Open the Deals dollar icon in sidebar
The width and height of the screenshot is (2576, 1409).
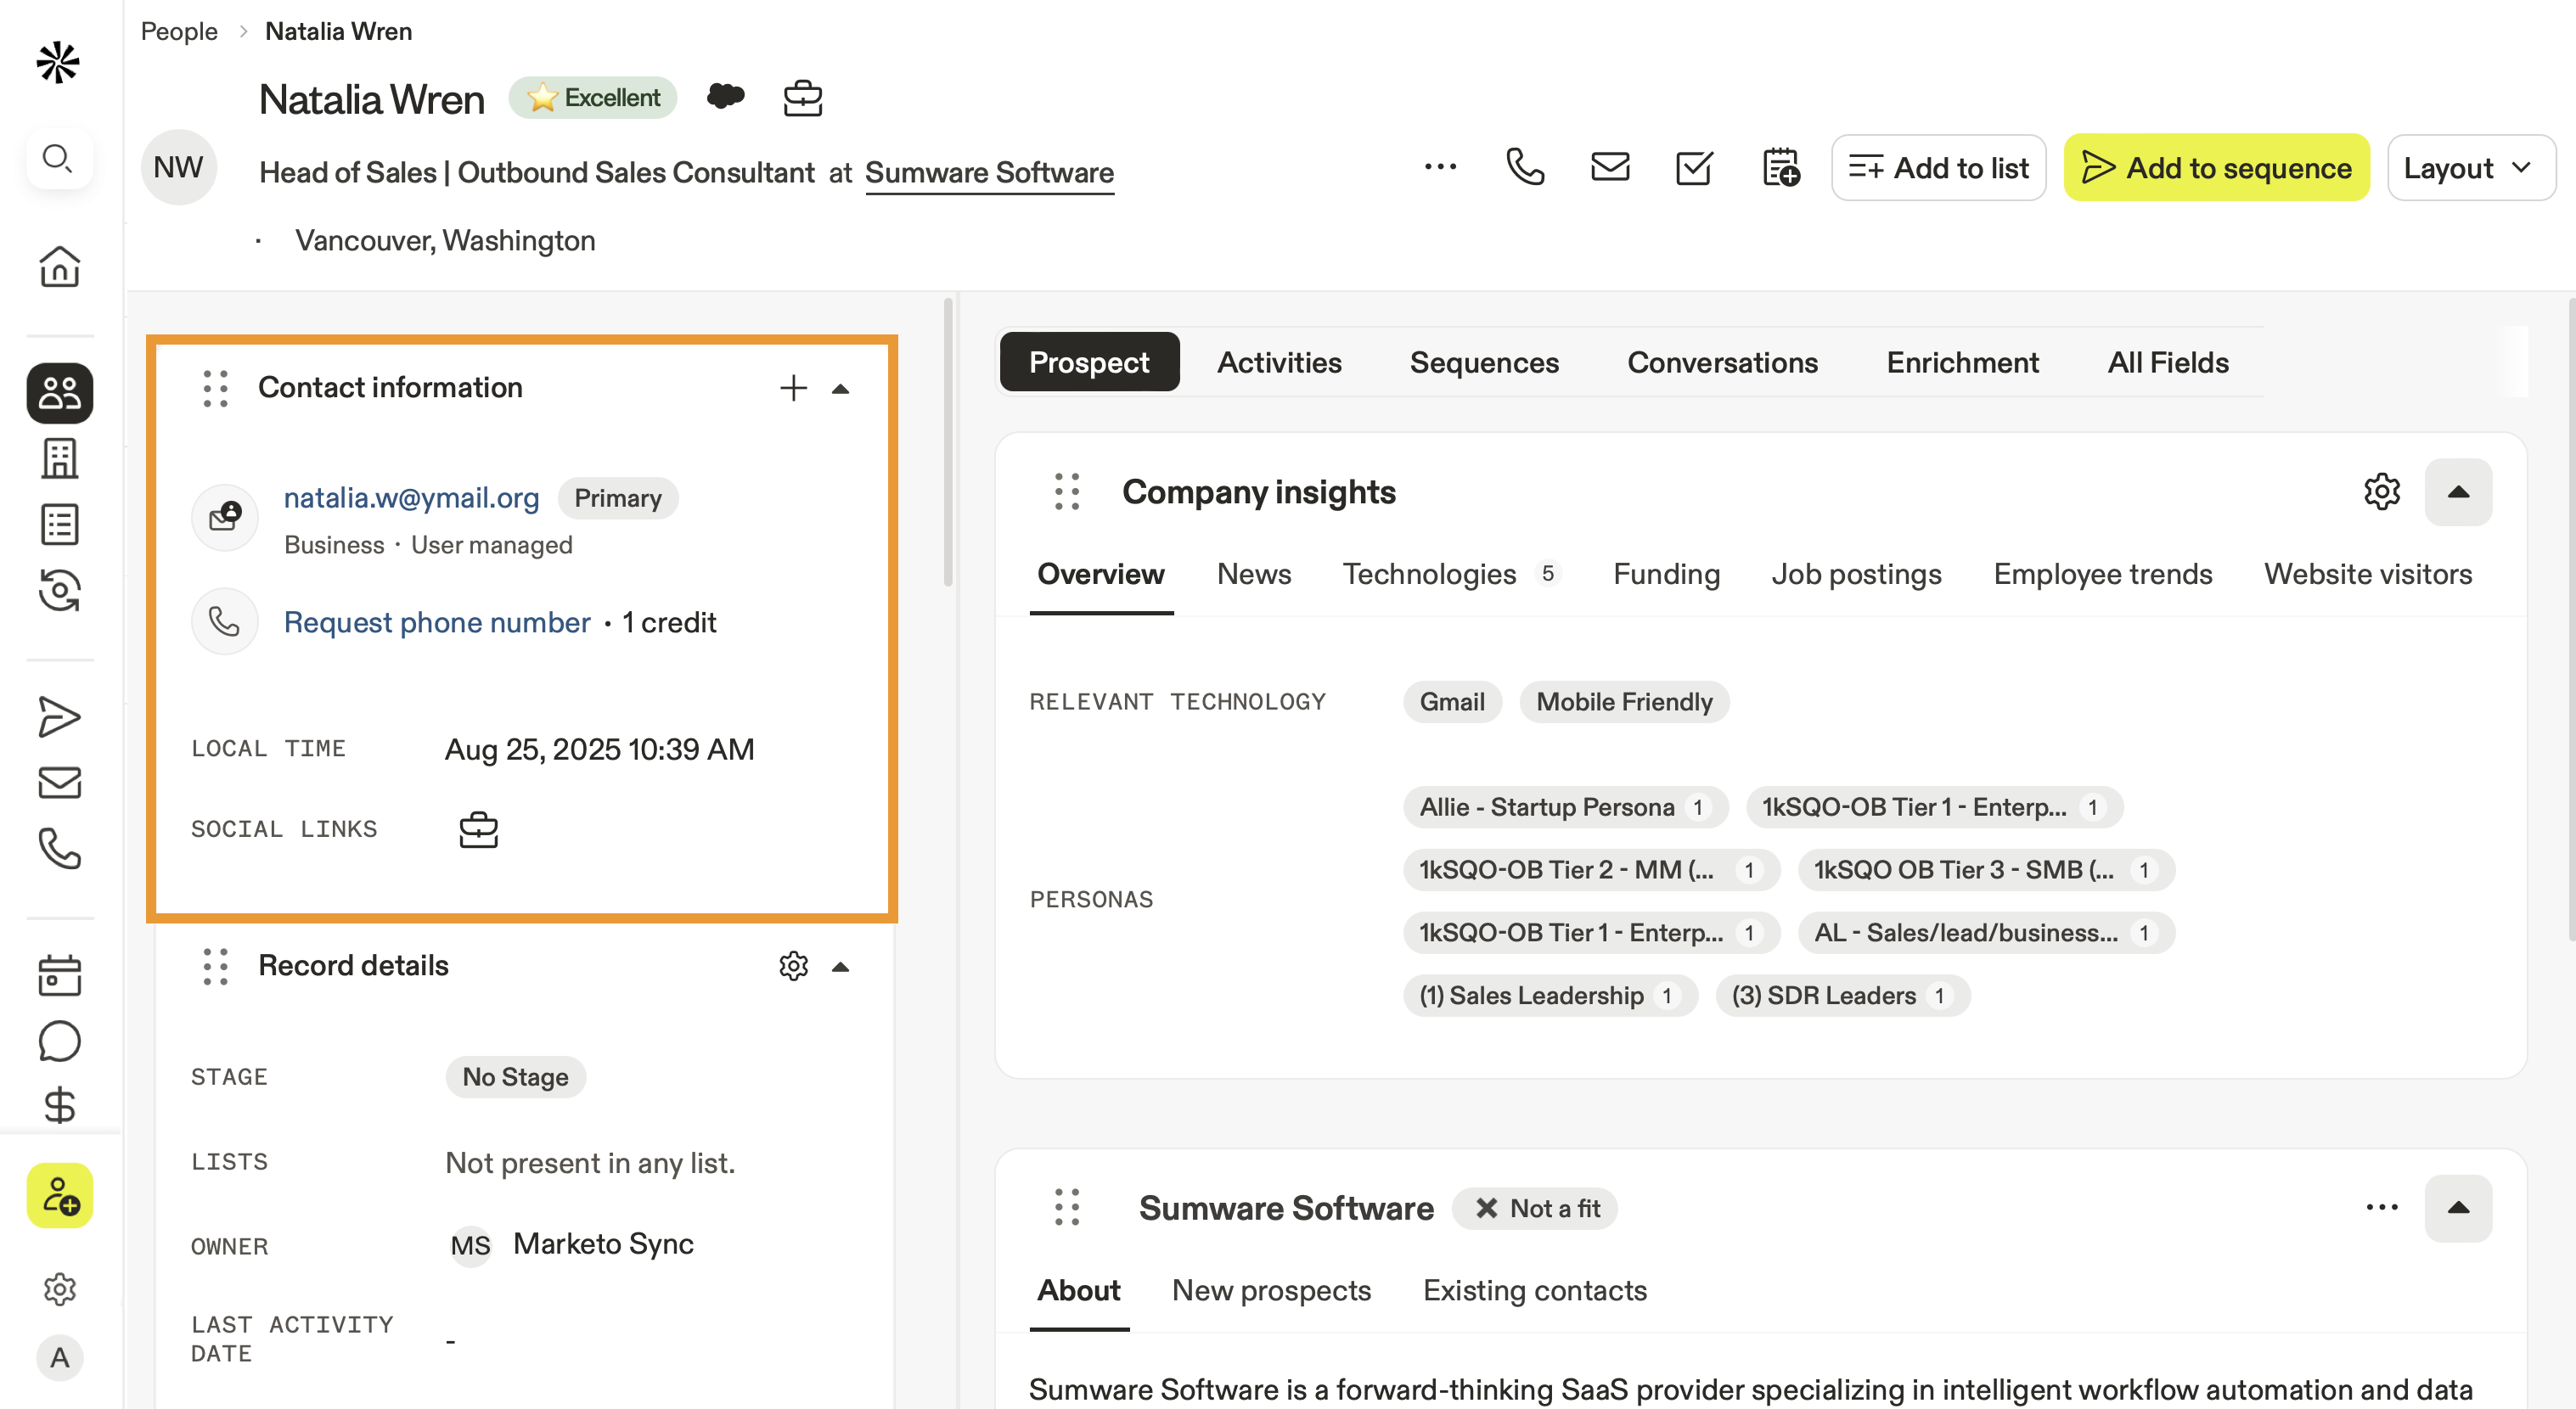pyautogui.click(x=59, y=1106)
